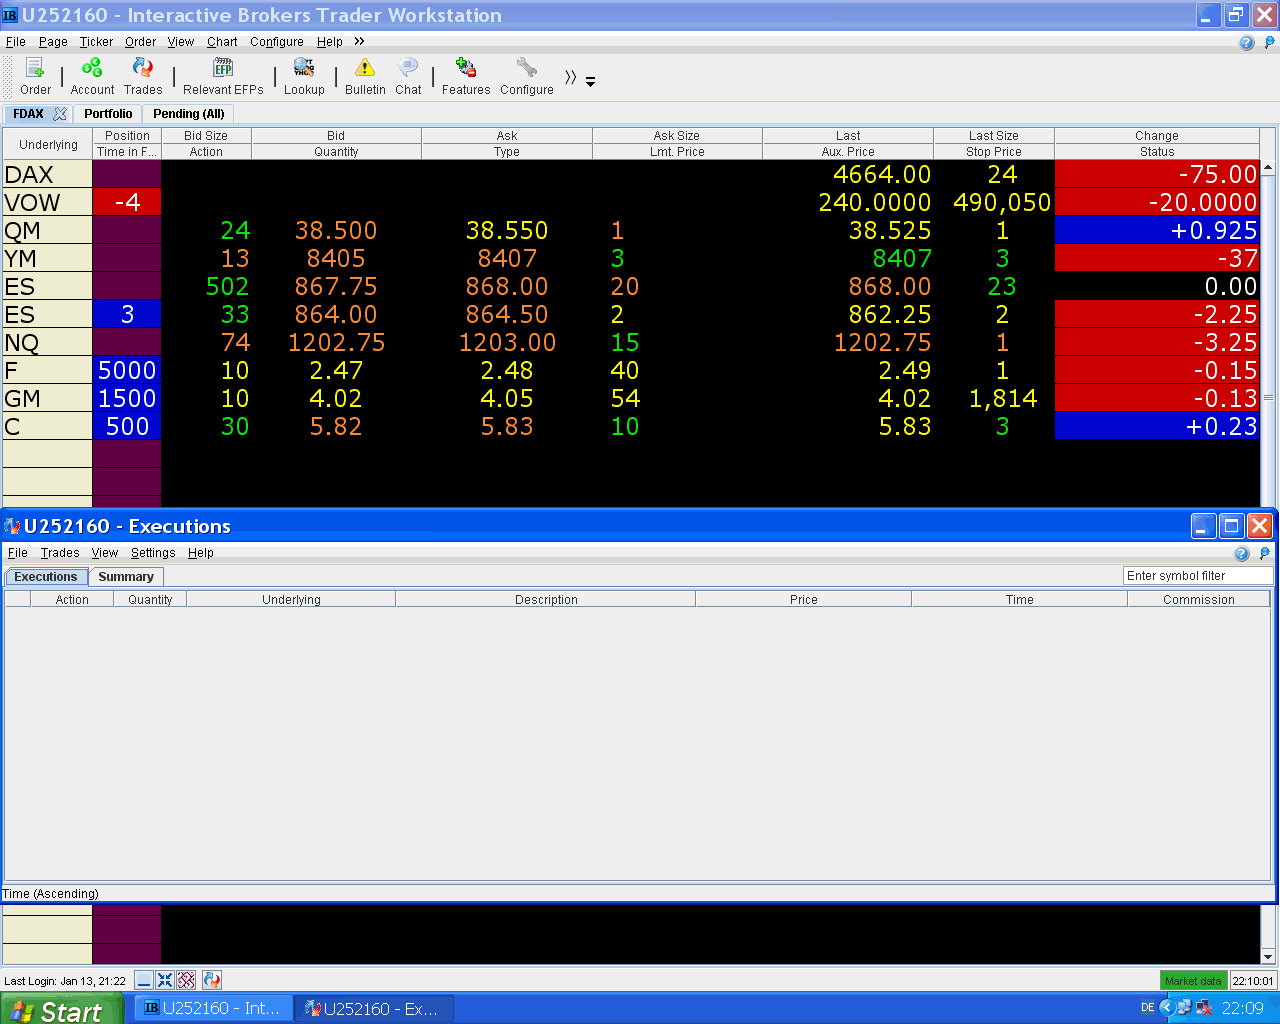Open the Features selector
Image resolution: width=1280 pixels, height=1024 pixels.
(466, 76)
